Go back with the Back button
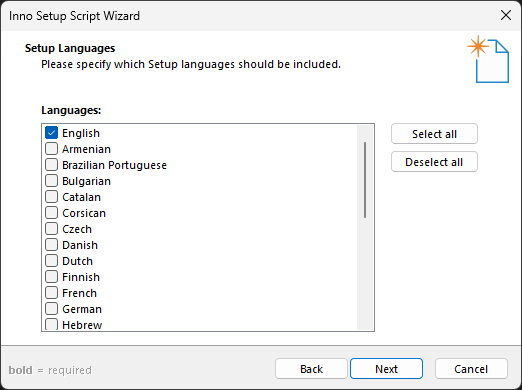Screen dimensions: 522x390 click(311, 369)
